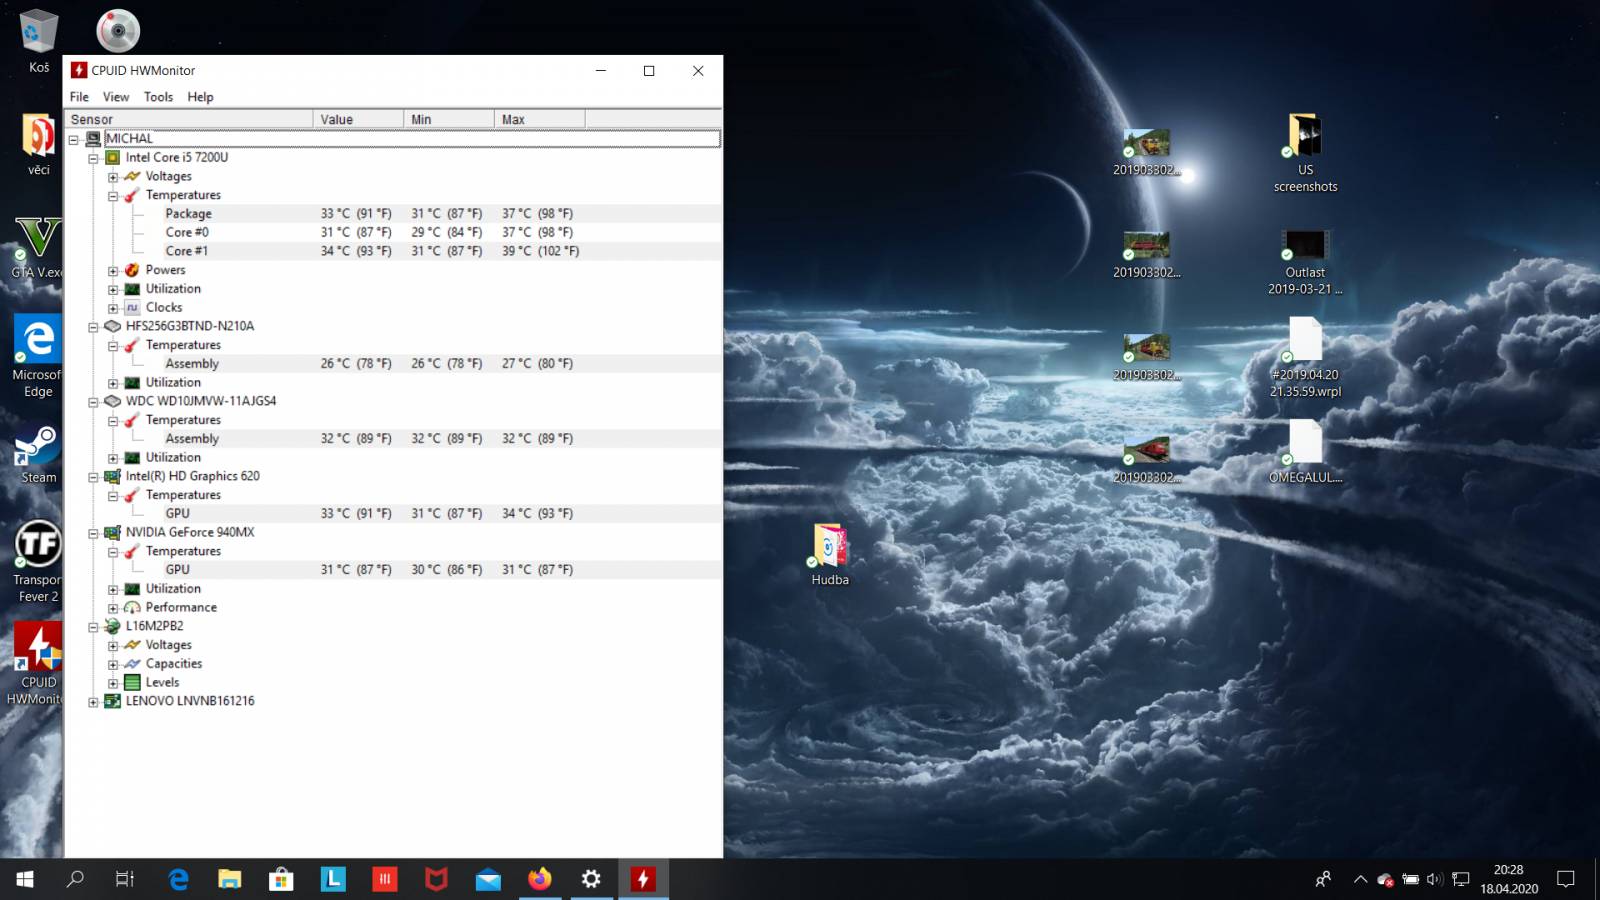The height and width of the screenshot is (900, 1600).
Task: Open Microsoft Store from the taskbar
Action: (281, 879)
